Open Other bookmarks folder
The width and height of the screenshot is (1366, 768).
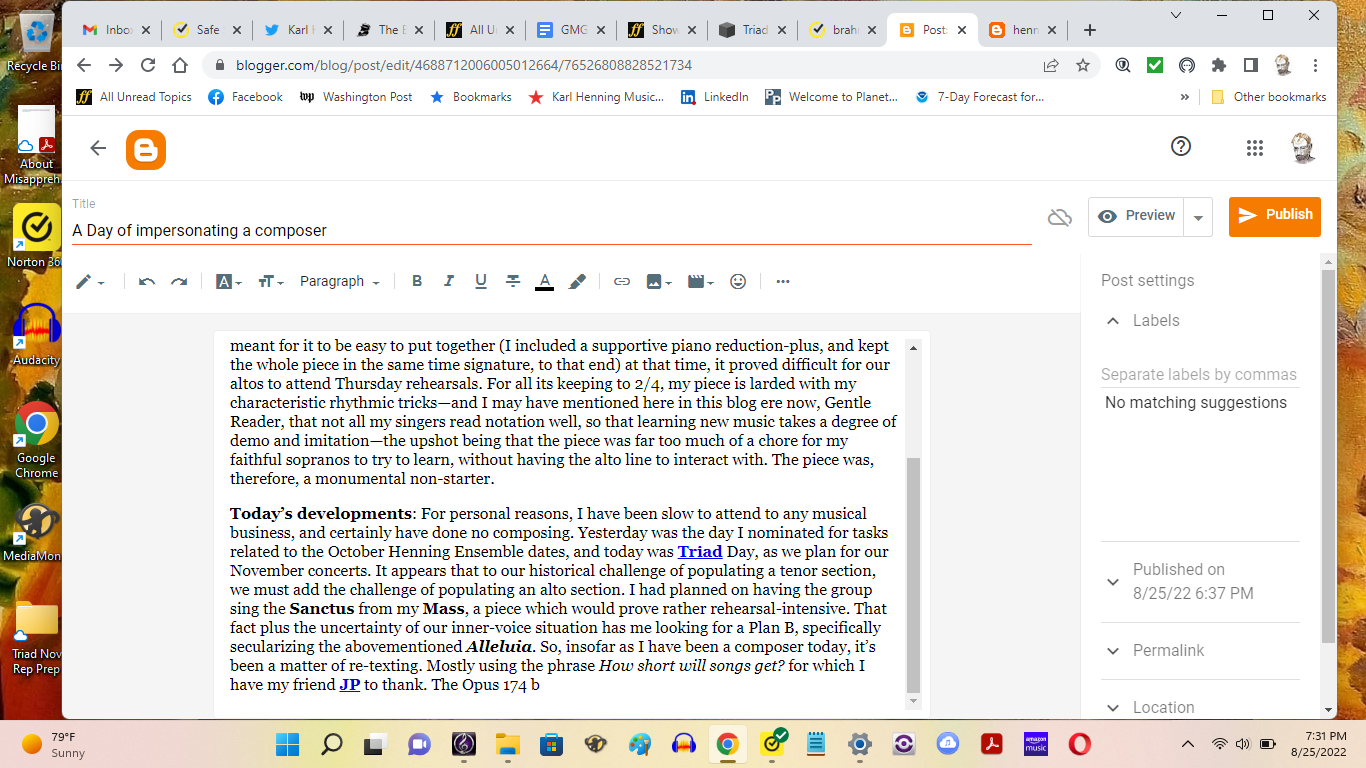[1268, 97]
